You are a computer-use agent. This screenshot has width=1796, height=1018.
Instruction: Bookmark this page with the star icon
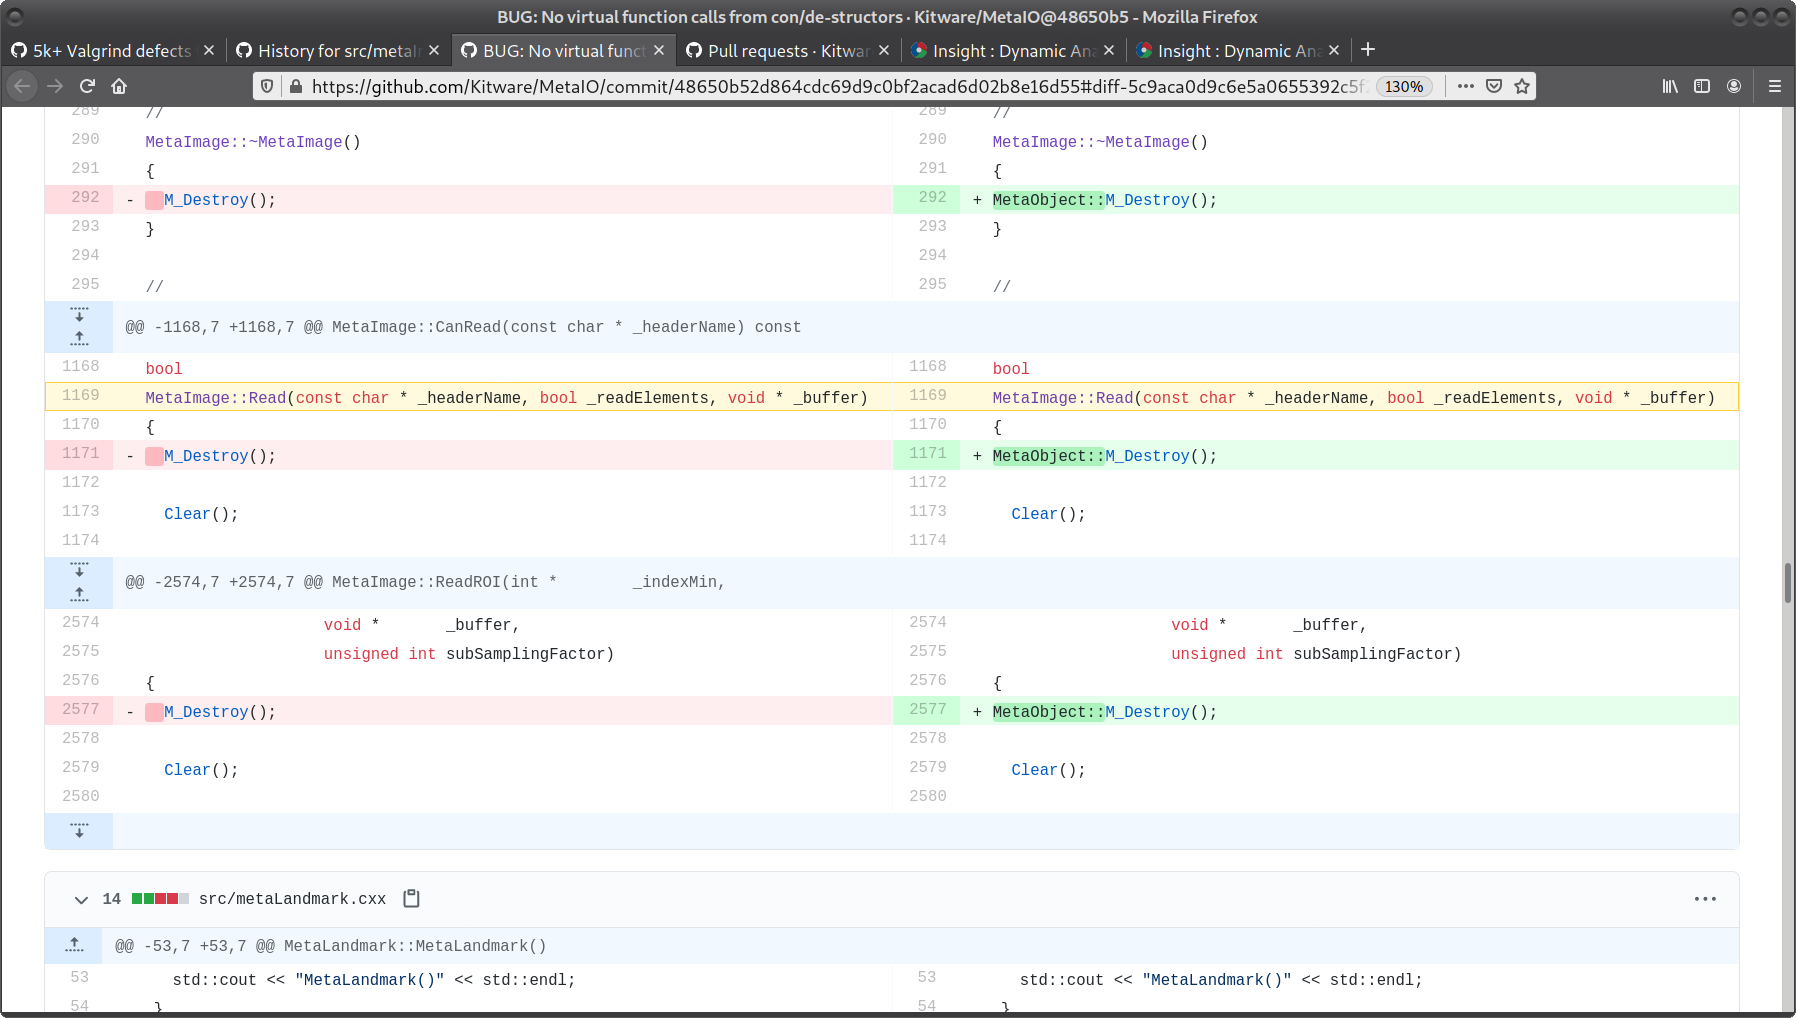click(x=1522, y=86)
